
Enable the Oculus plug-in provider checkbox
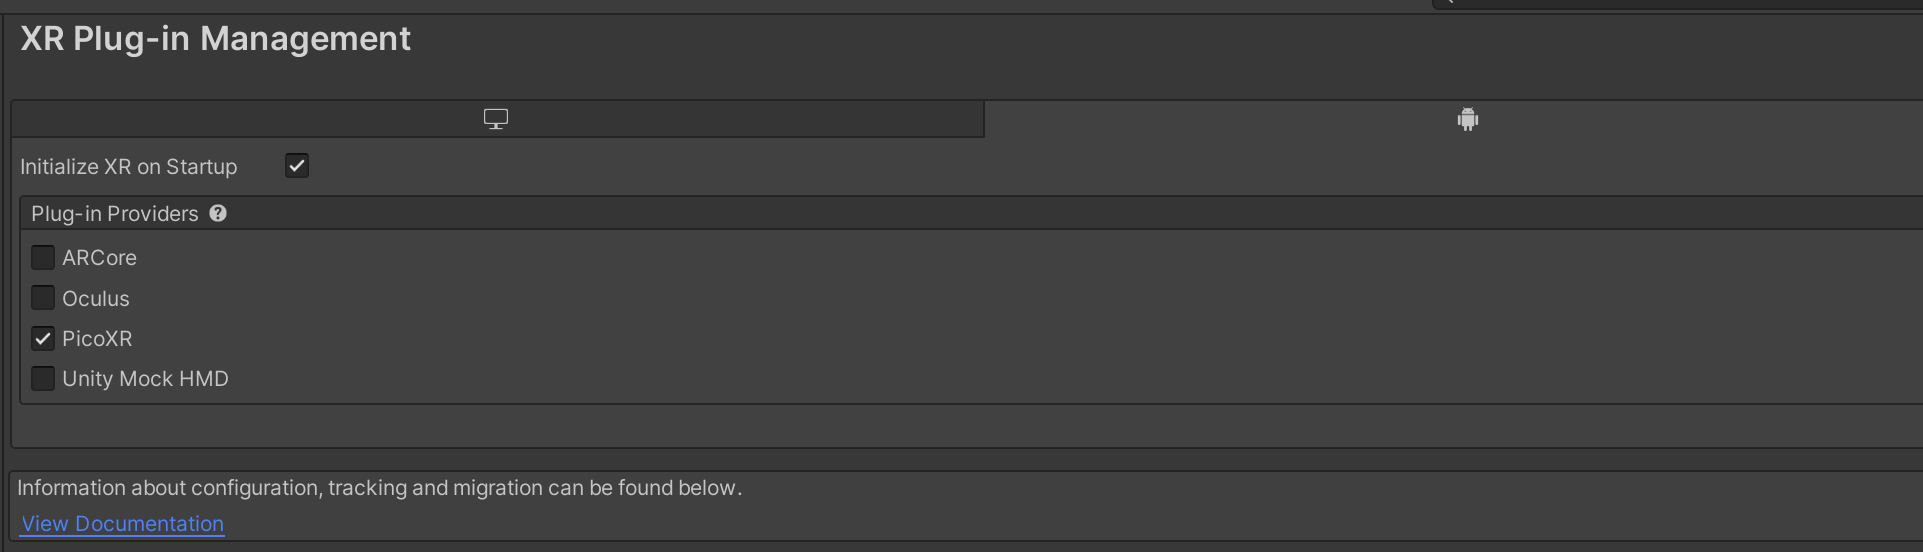(x=43, y=298)
